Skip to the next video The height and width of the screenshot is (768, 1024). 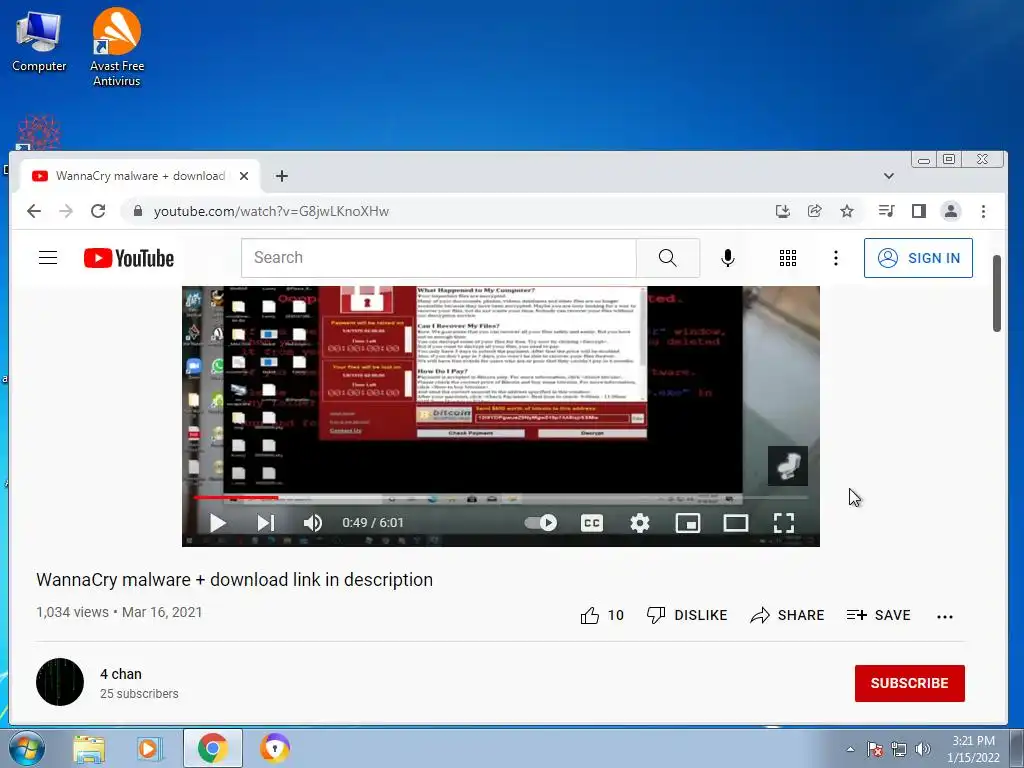(x=265, y=522)
